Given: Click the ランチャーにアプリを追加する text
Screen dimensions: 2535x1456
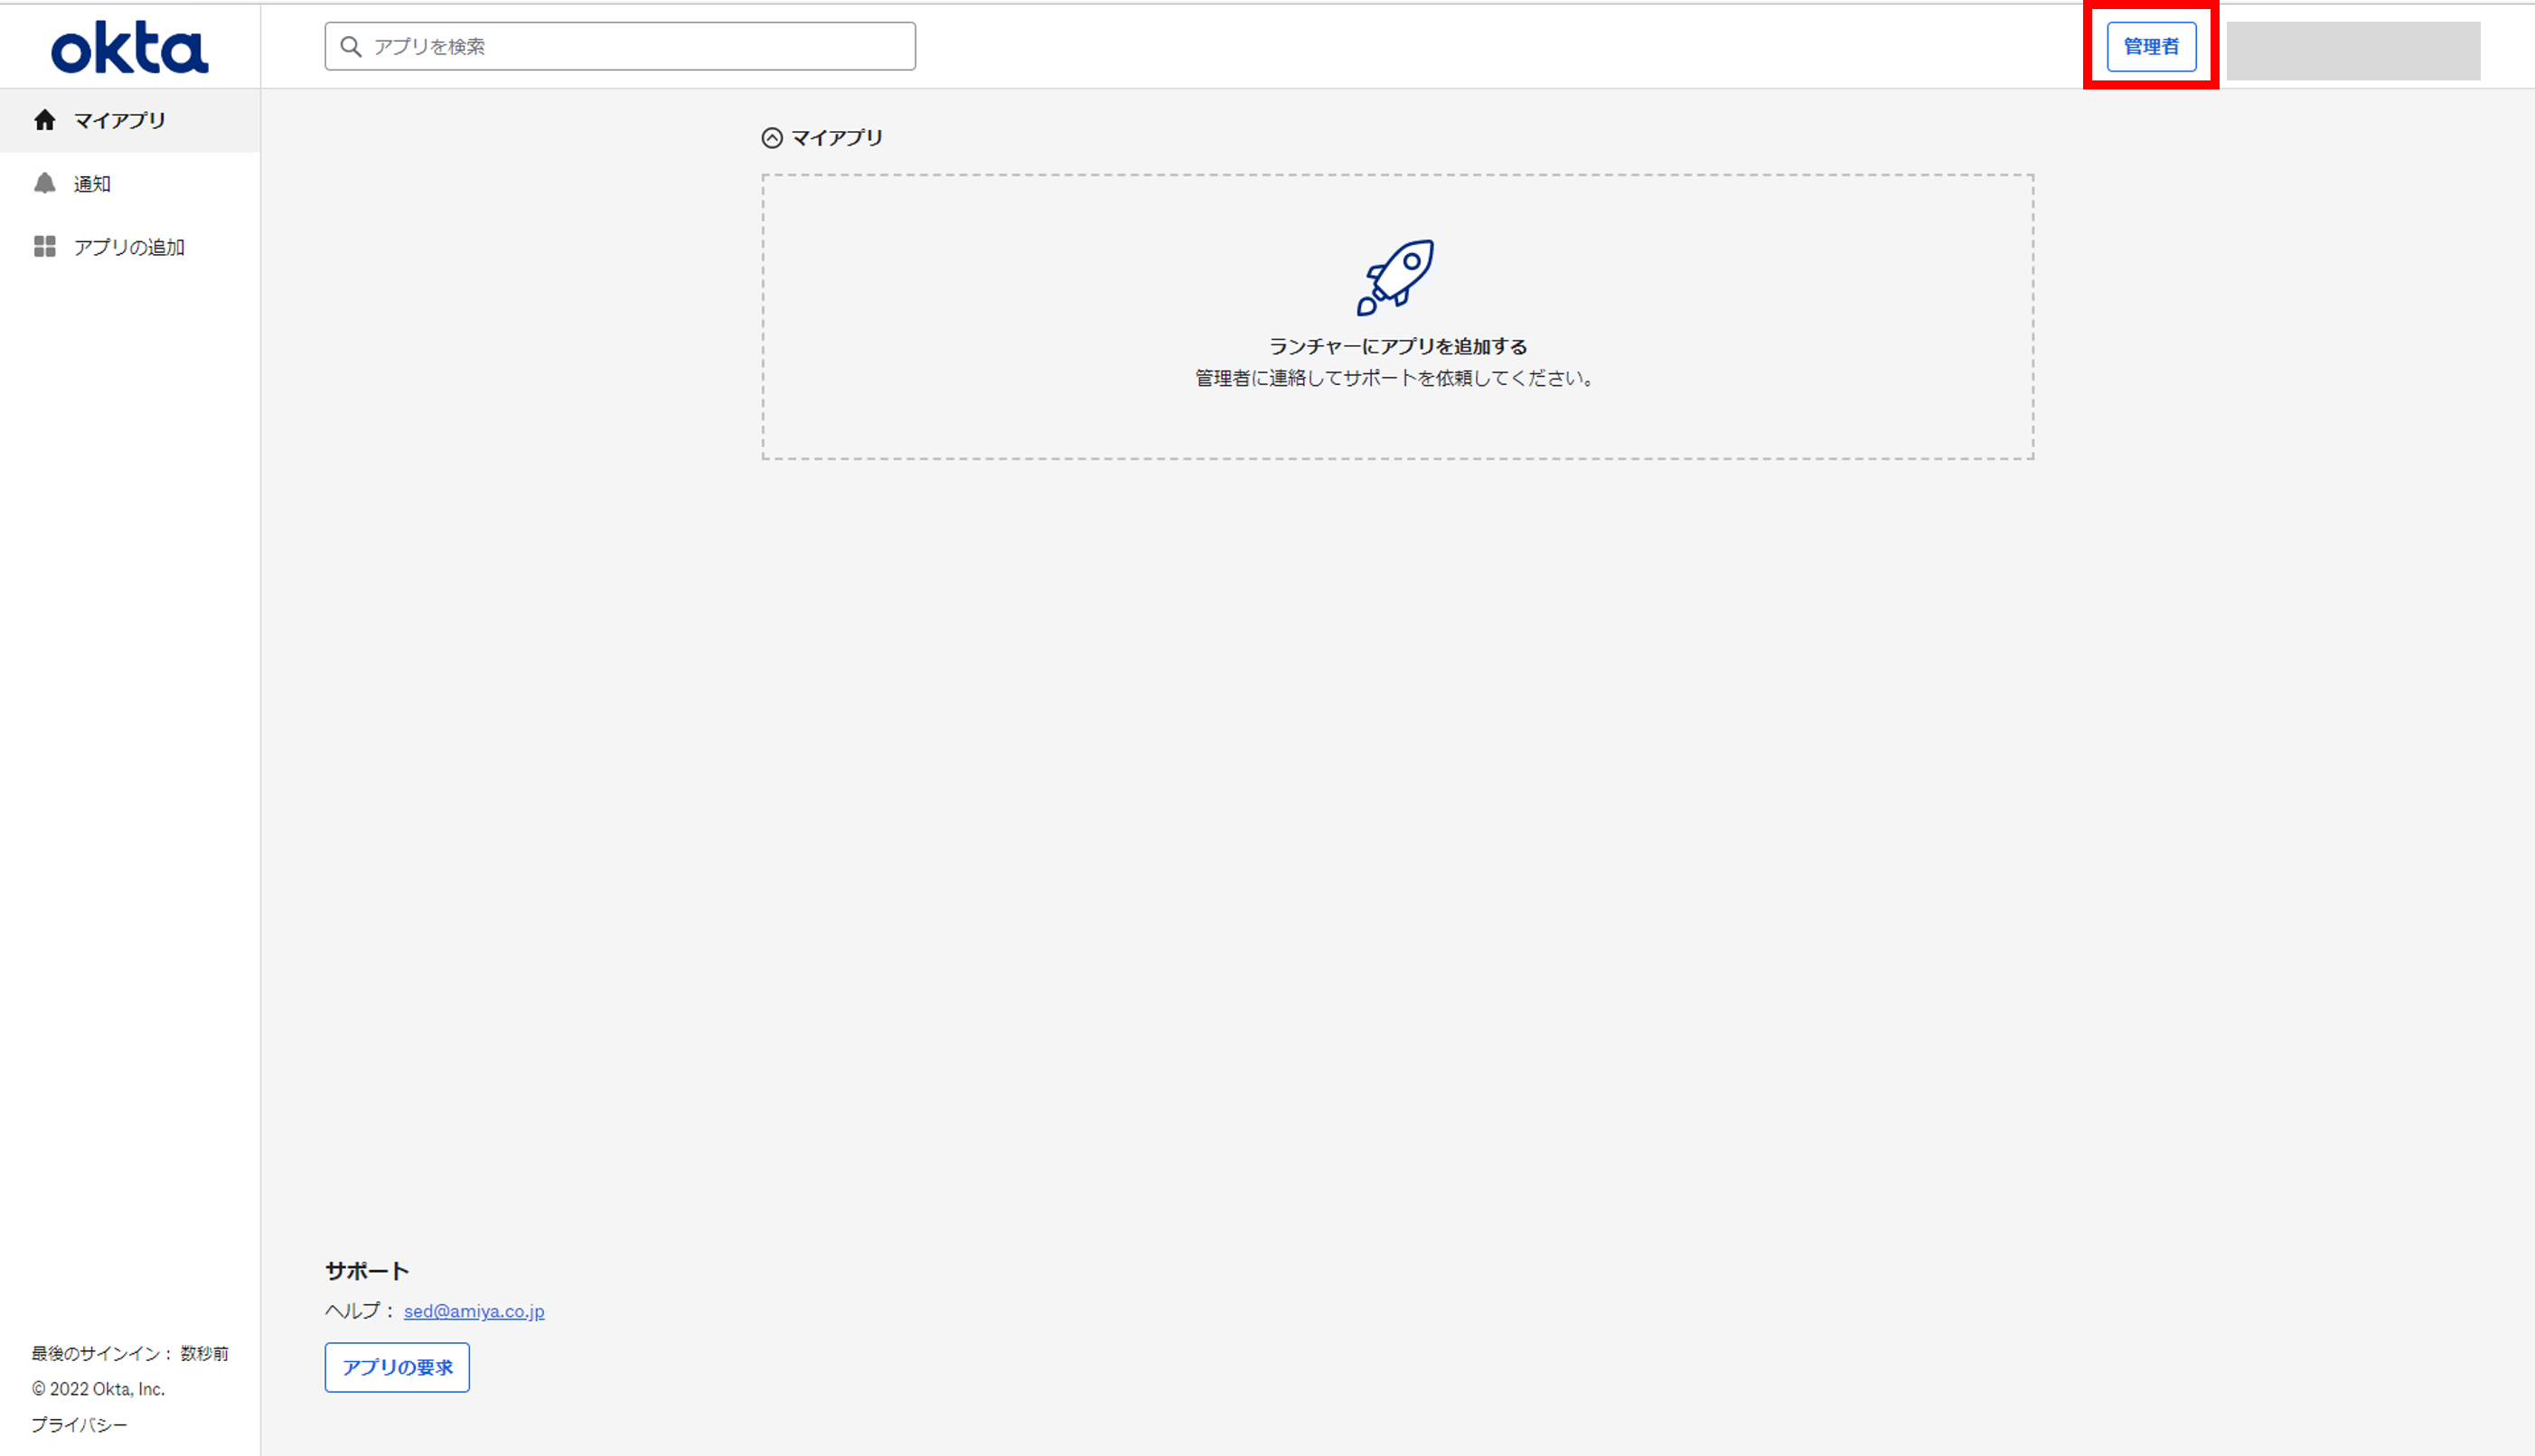Looking at the screenshot, I should [1398, 346].
